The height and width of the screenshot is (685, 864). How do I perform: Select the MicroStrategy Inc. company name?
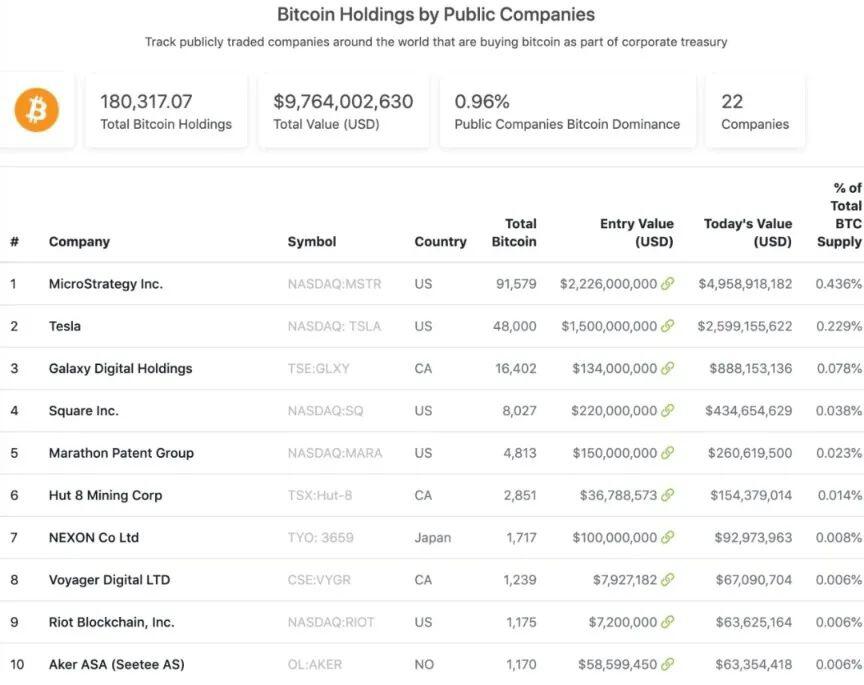[x=106, y=284]
